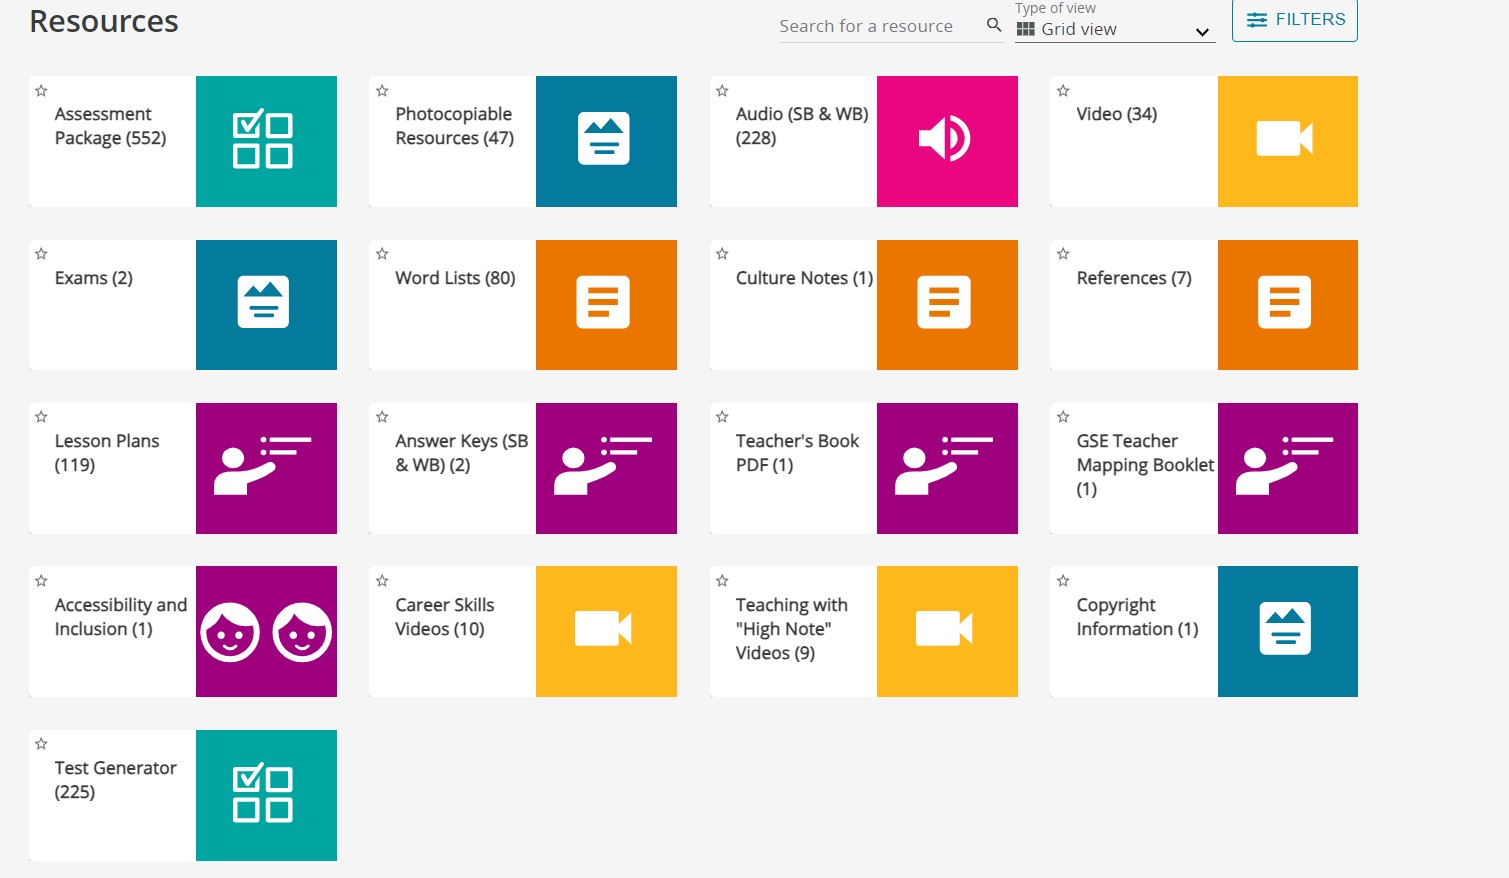The image size is (1509, 878).
Task: Favorite the Video resource with its star
Action: pyautogui.click(x=1063, y=90)
